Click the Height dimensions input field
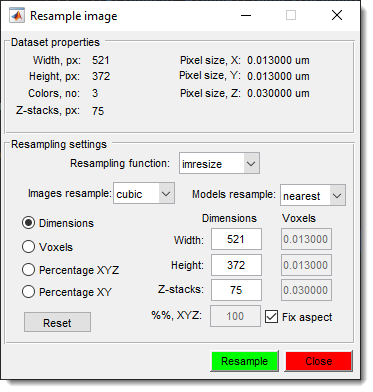Viewport: 373px width, 392px height. pos(236,265)
